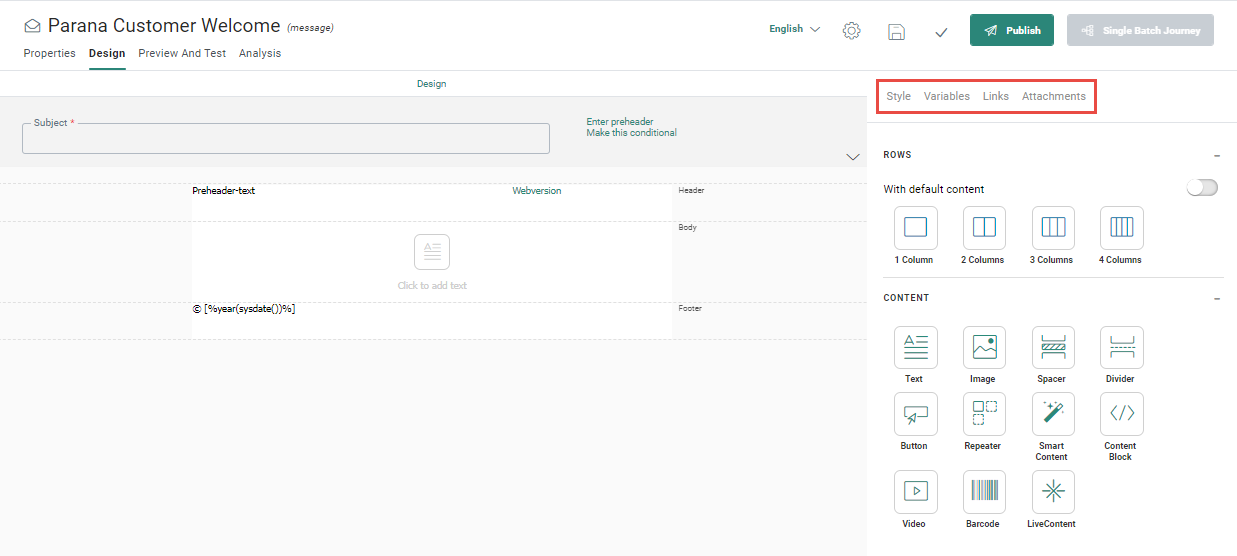Open settings gear icon in header
The image size is (1237, 556).
[x=851, y=31]
